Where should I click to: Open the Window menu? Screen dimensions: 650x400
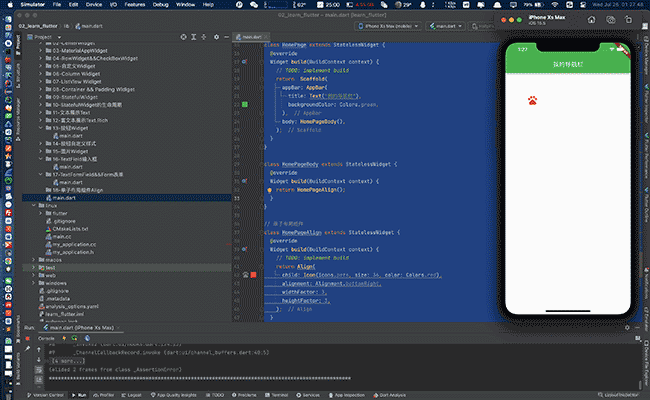185,5
